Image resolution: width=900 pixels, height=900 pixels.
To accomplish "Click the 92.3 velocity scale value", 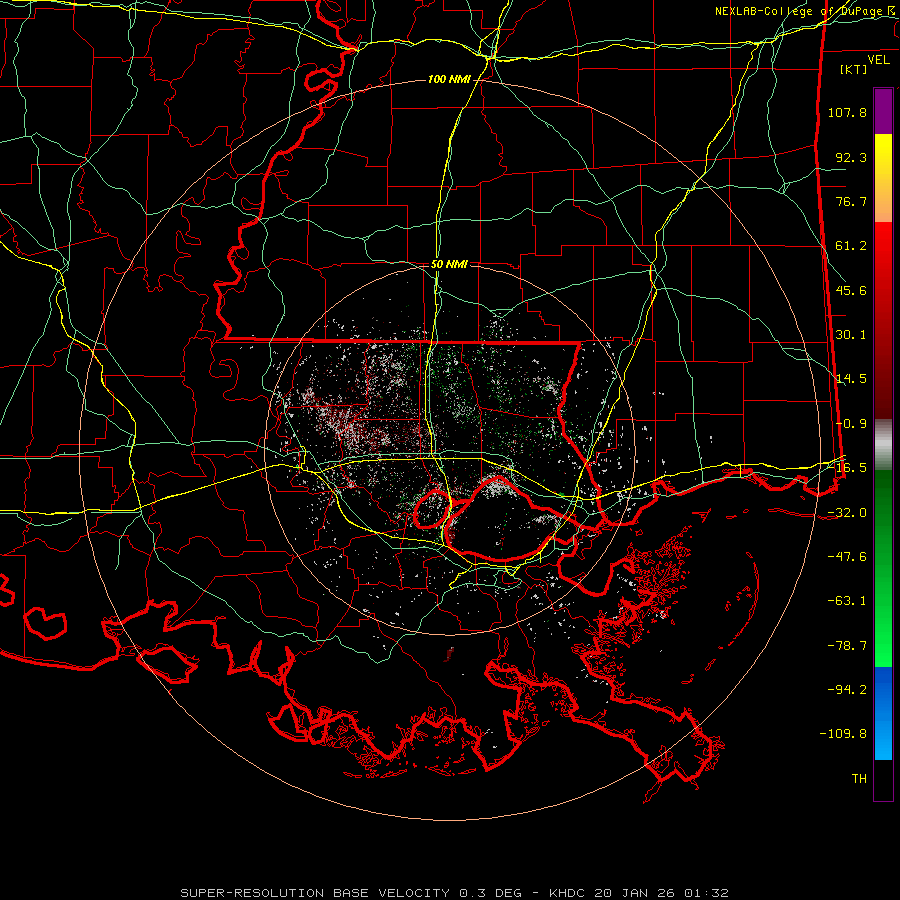I will pyautogui.click(x=851, y=157).
